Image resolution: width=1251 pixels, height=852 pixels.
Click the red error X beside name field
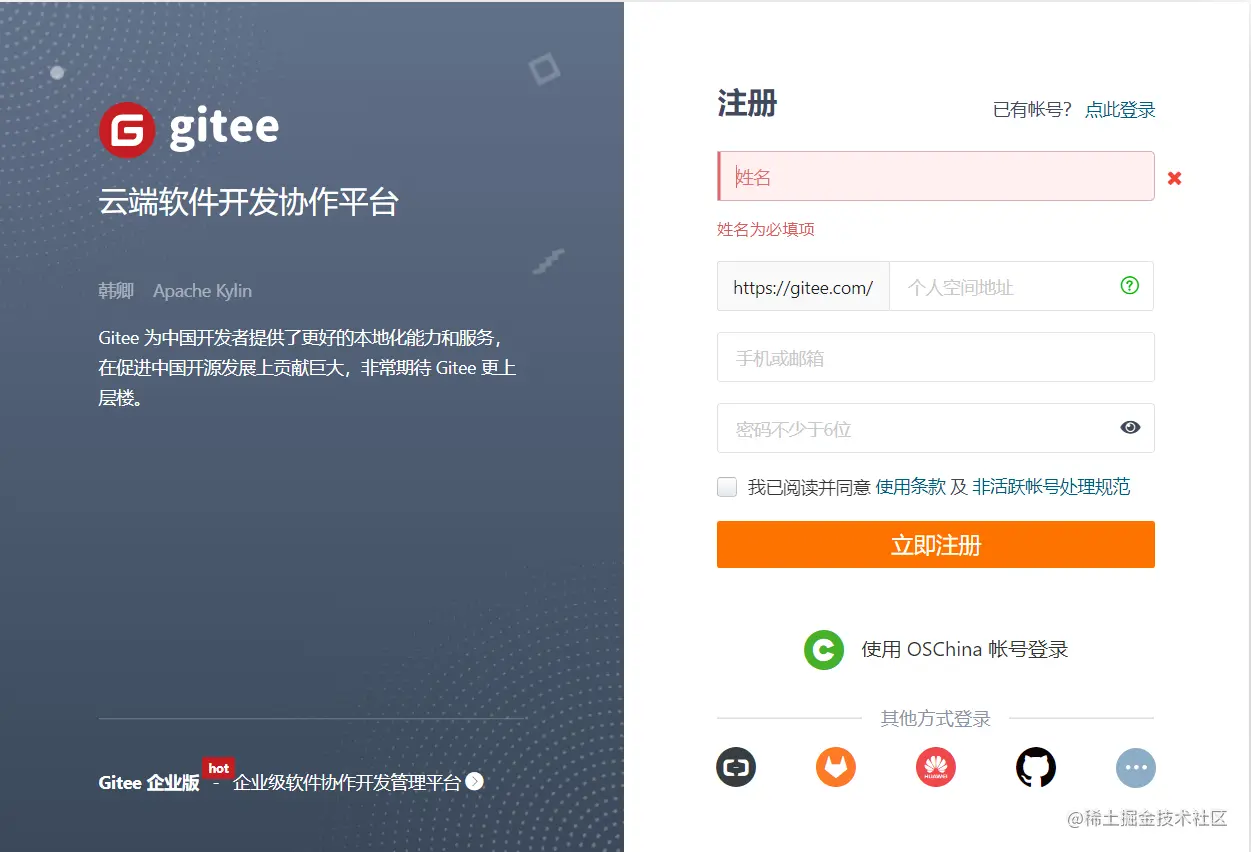pyautogui.click(x=1175, y=178)
